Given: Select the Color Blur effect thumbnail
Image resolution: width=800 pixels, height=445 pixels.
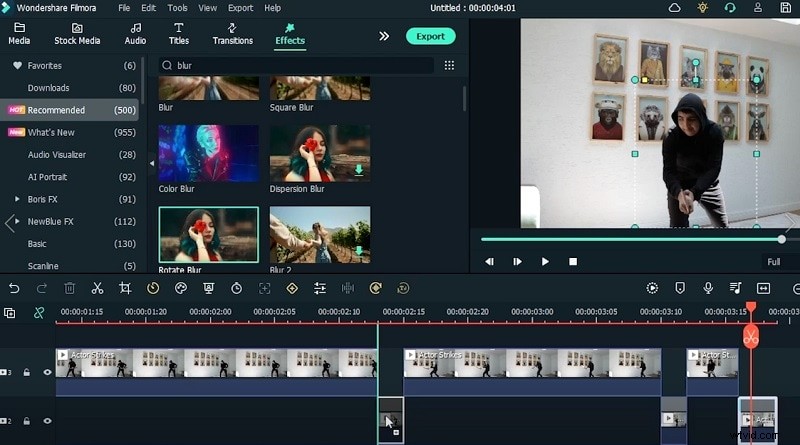Looking at the screenshot, I should coord(208,153).
